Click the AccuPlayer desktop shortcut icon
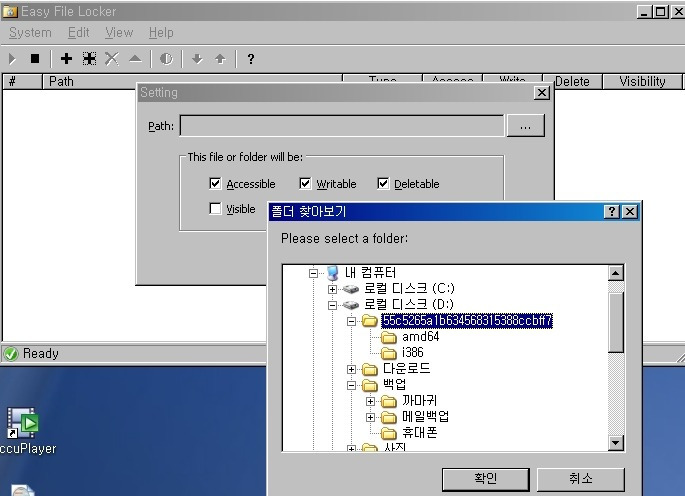685x496 pixels. (23, 423)
